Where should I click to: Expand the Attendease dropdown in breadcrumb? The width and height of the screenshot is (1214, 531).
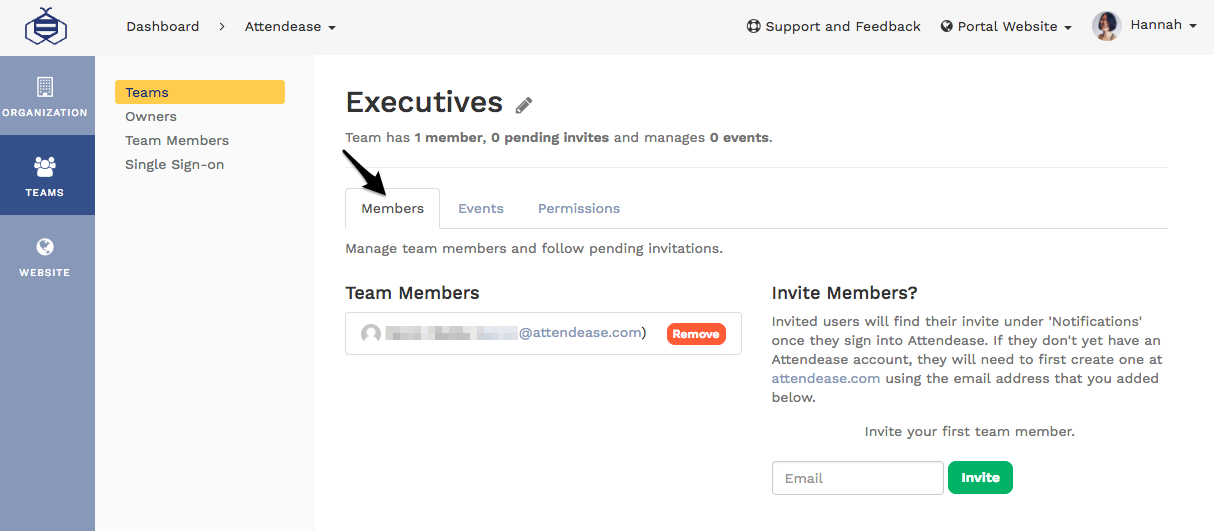click(290, 27)
